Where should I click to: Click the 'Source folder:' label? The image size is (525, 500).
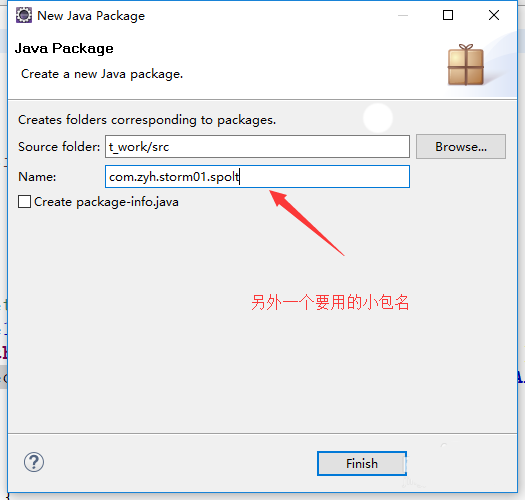pyautogui.click(x=59, y=147)
